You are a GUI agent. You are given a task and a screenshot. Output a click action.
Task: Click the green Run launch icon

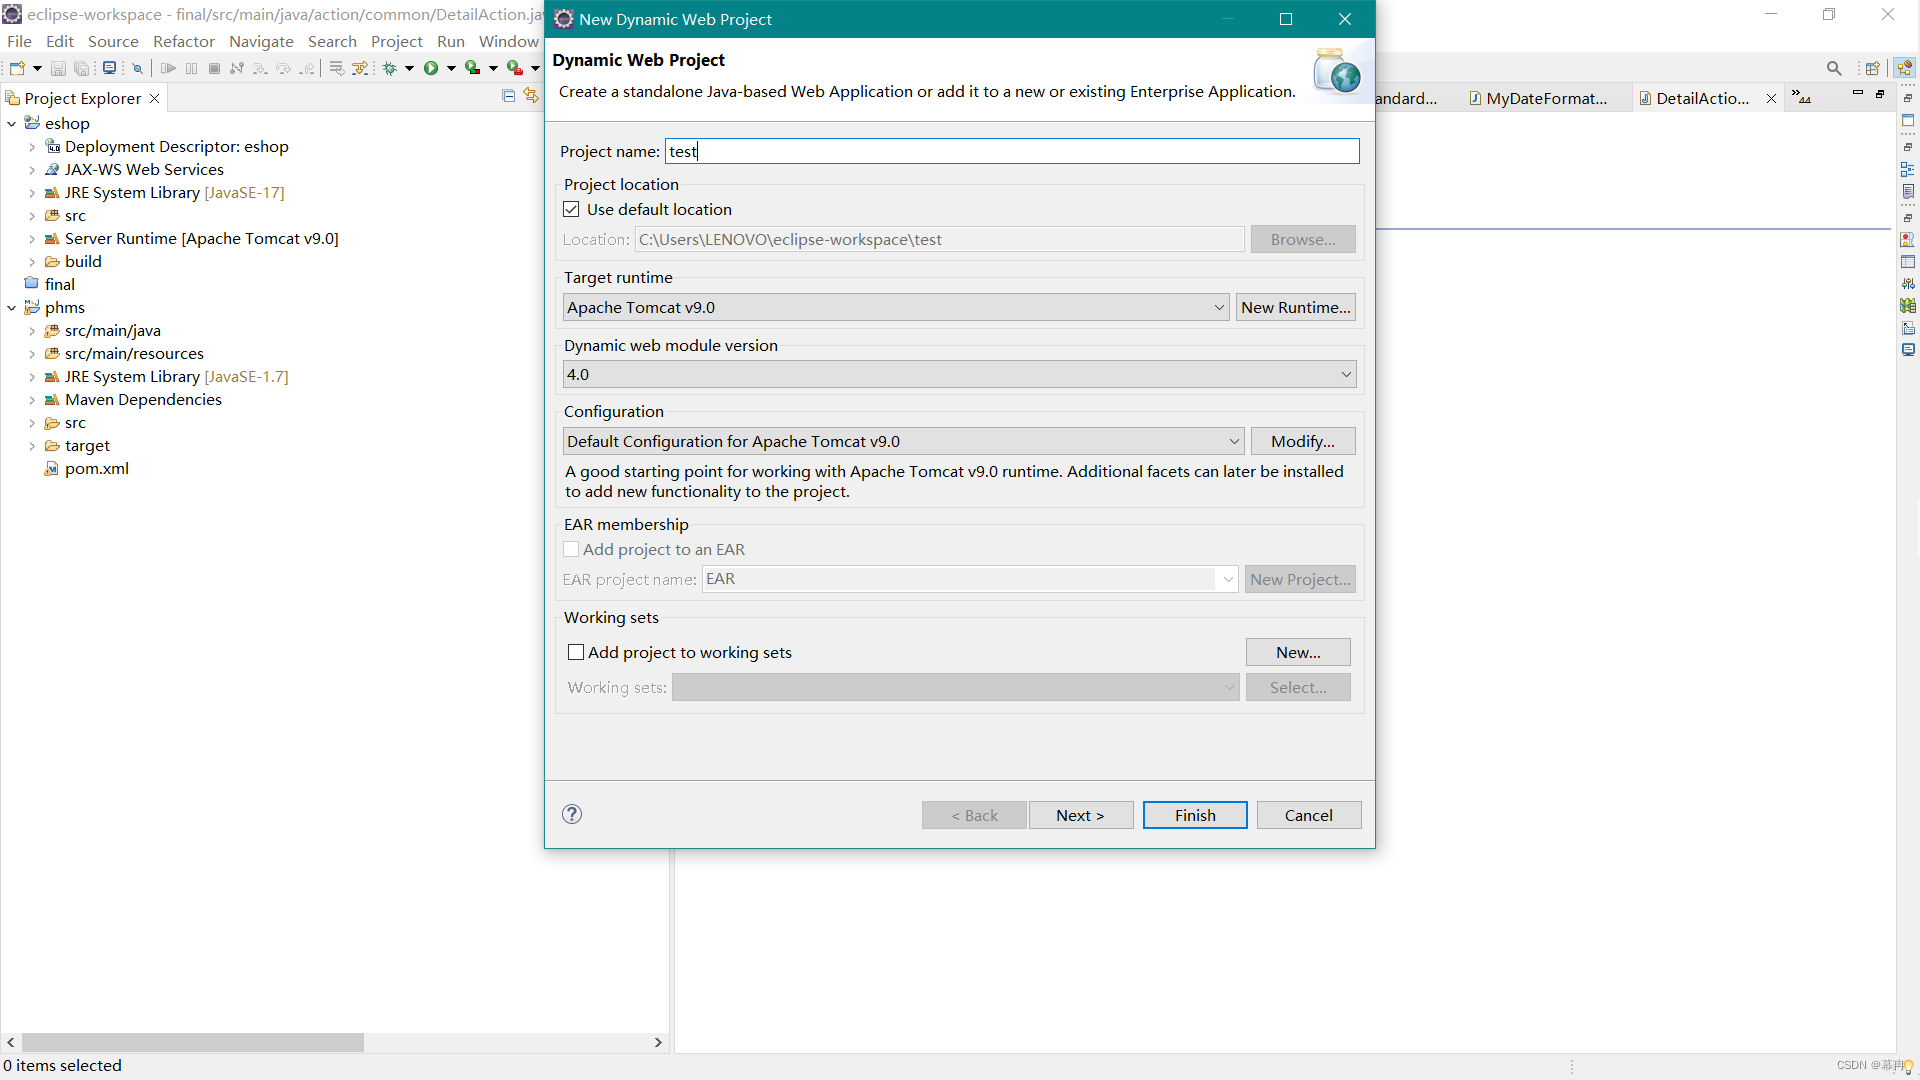click(x=431, y=68)
